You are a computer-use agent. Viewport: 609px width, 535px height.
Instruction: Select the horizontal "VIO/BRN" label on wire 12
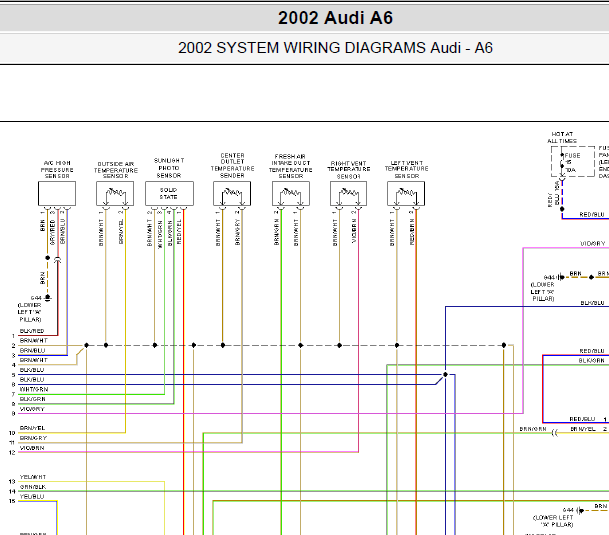(32, 448)
